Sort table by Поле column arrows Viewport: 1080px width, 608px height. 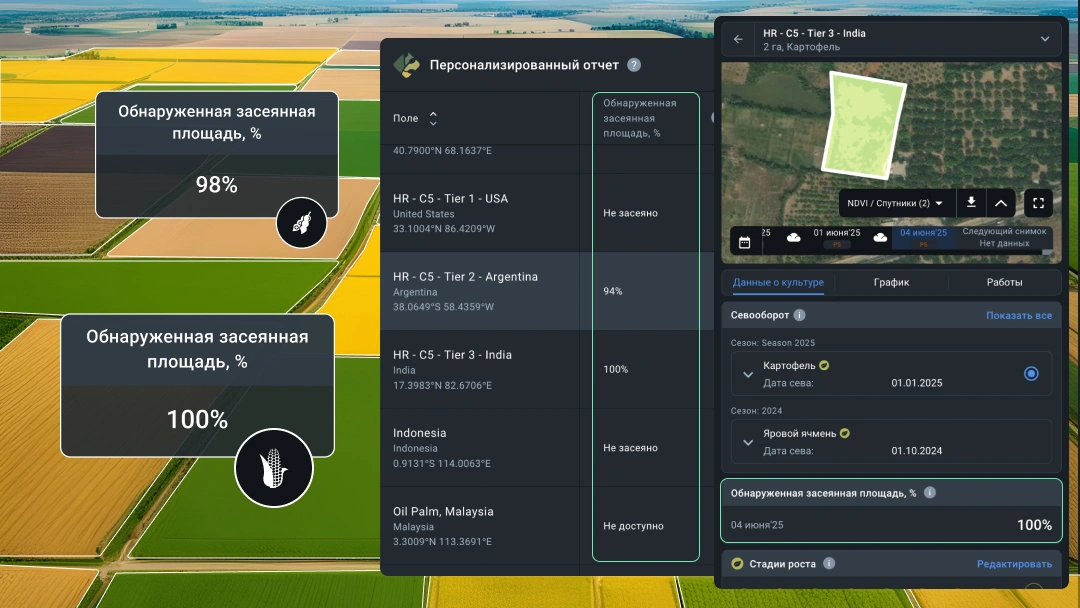click(x=433, y=118)
